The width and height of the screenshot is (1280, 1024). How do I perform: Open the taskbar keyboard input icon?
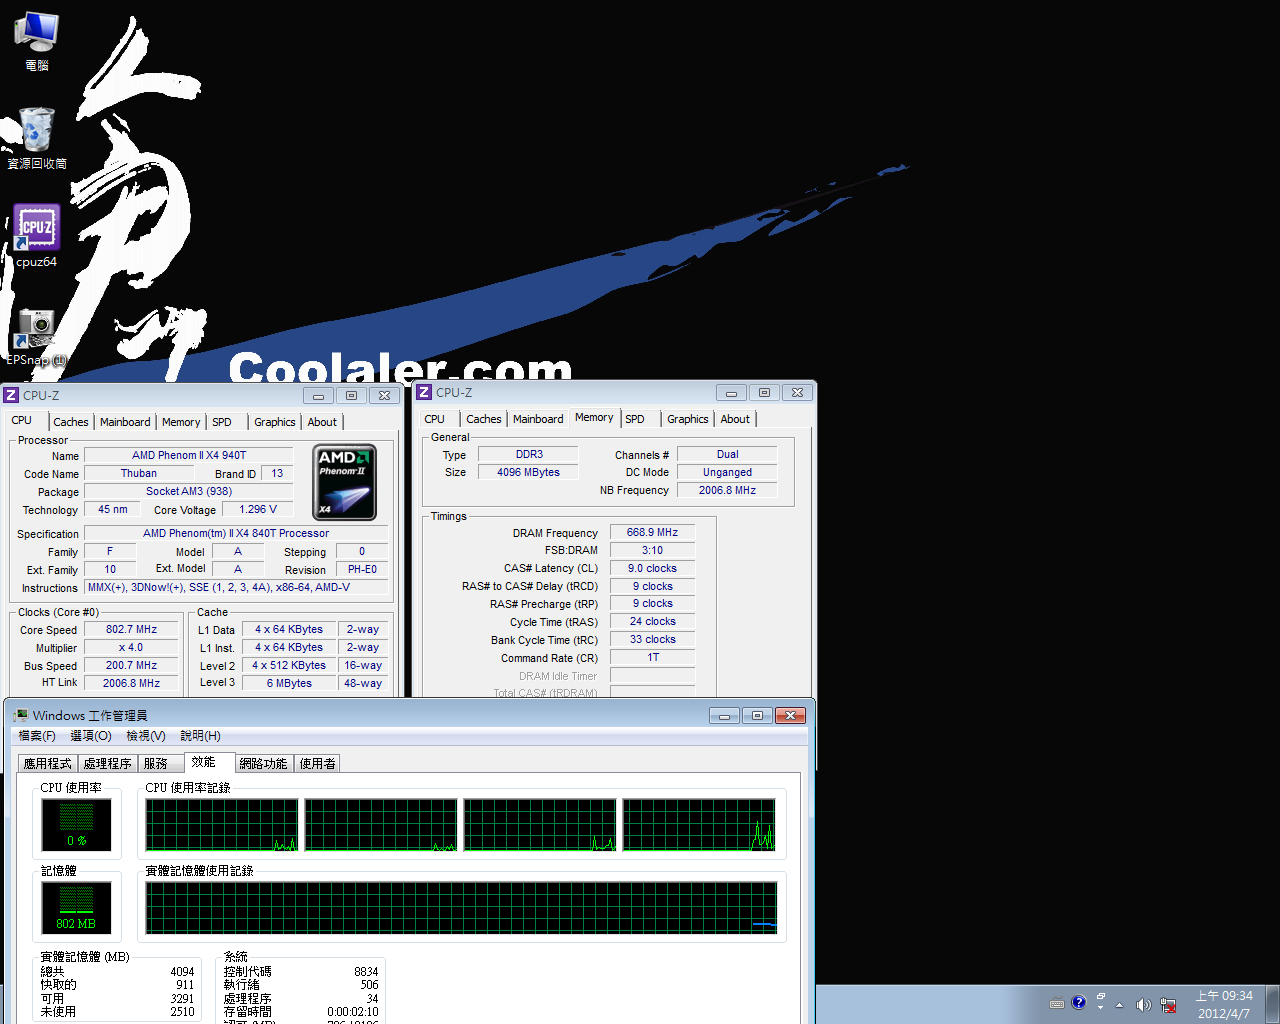(1056, 1004)
